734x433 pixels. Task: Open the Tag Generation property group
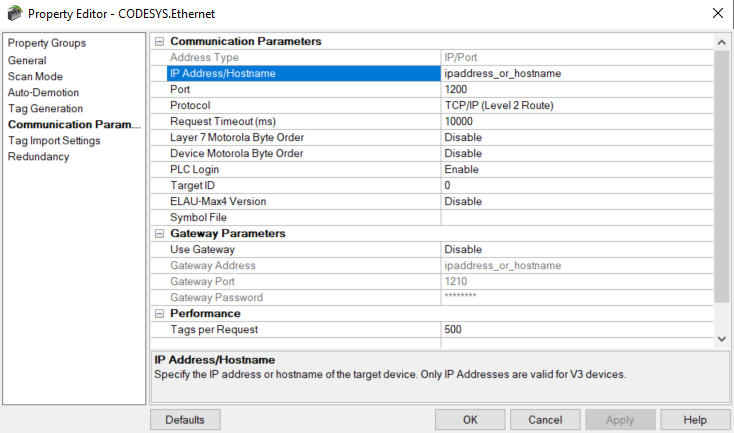[45, 108]
